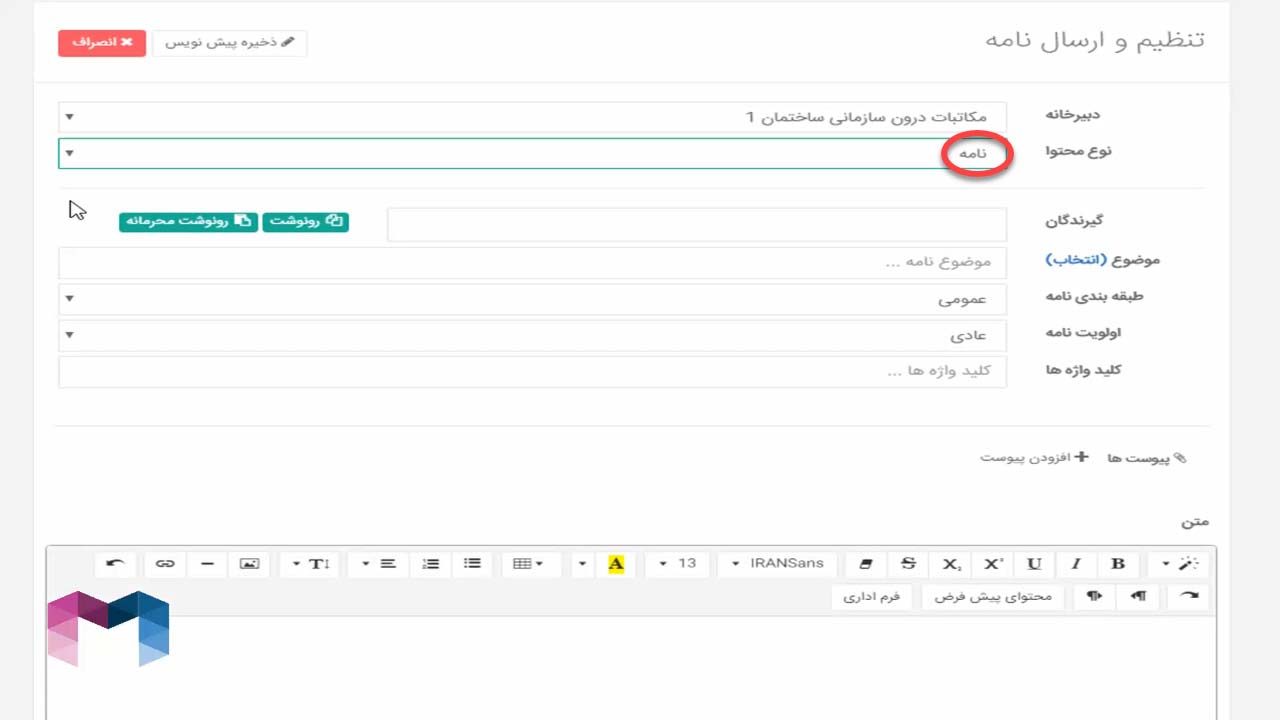This screenshot has width=1280, height=720.
Task: Click the فرم اداری official form button
Action: 871,597
